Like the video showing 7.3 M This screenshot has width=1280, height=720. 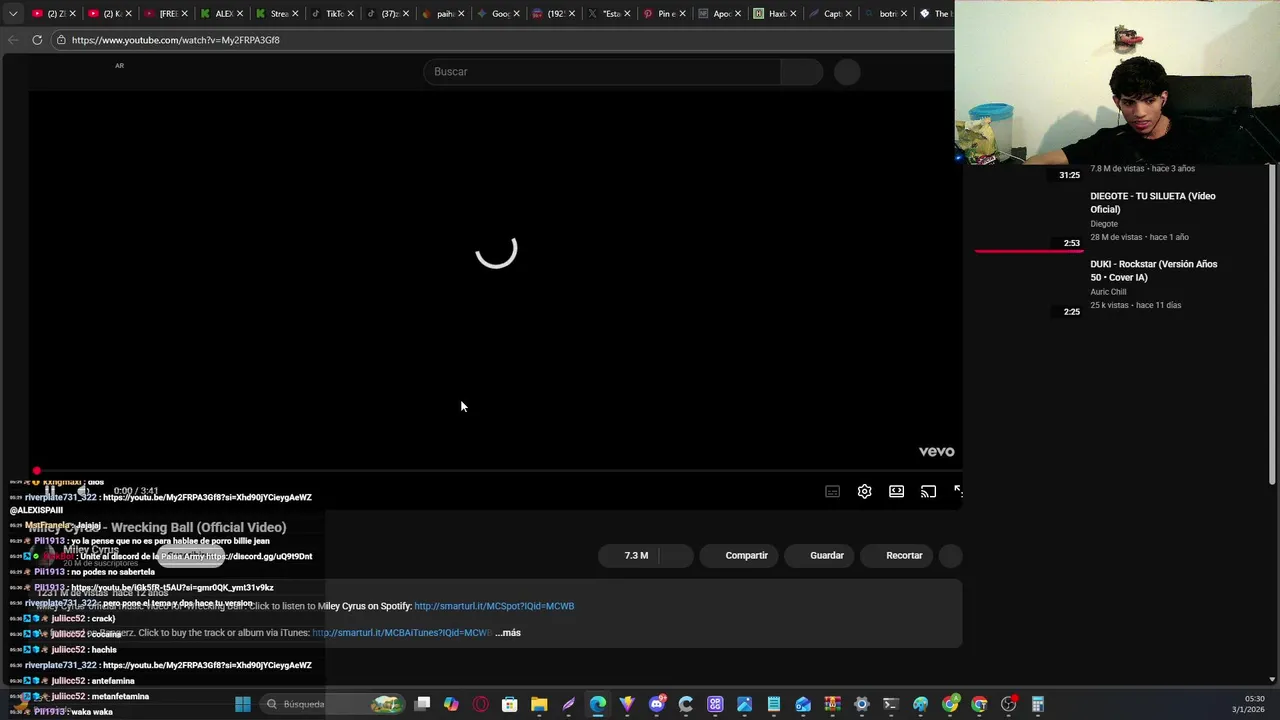tap(630, 555)
